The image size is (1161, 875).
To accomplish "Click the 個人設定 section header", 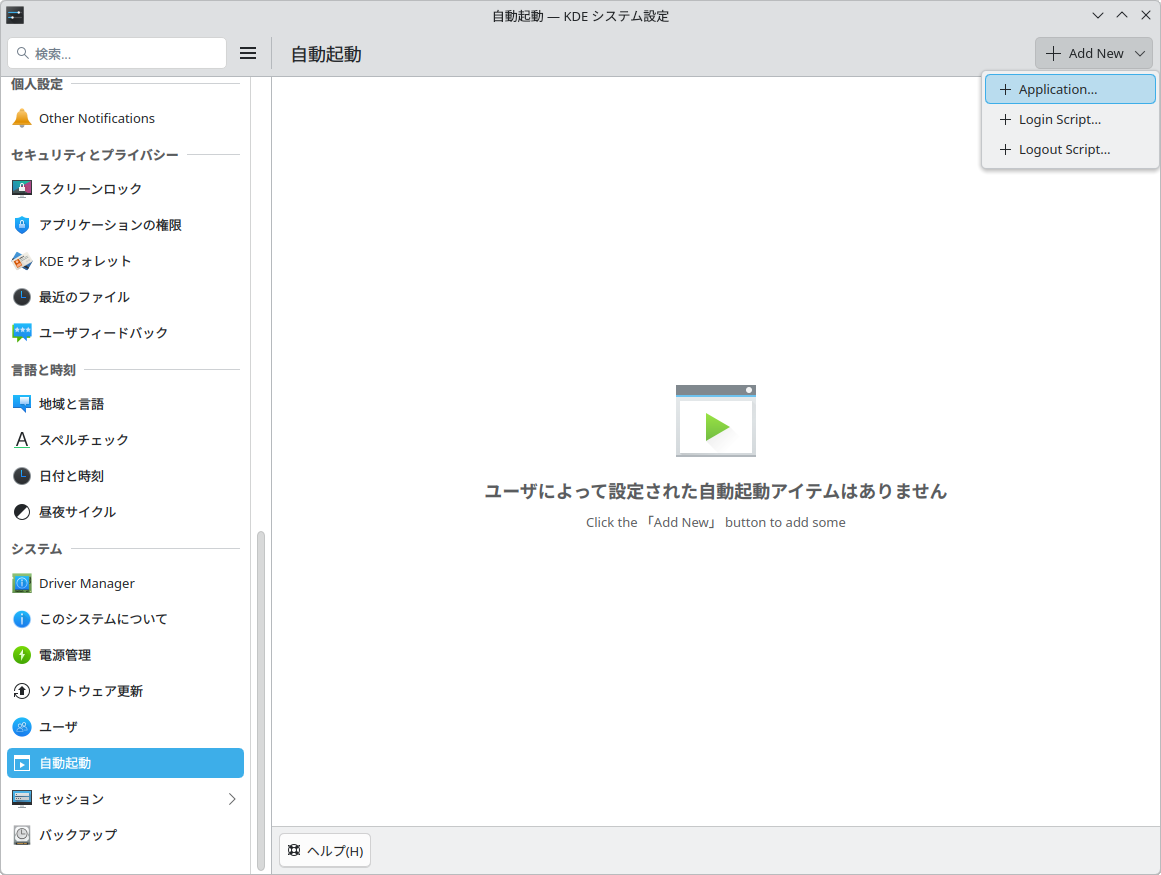I will (x=37, y=84).
